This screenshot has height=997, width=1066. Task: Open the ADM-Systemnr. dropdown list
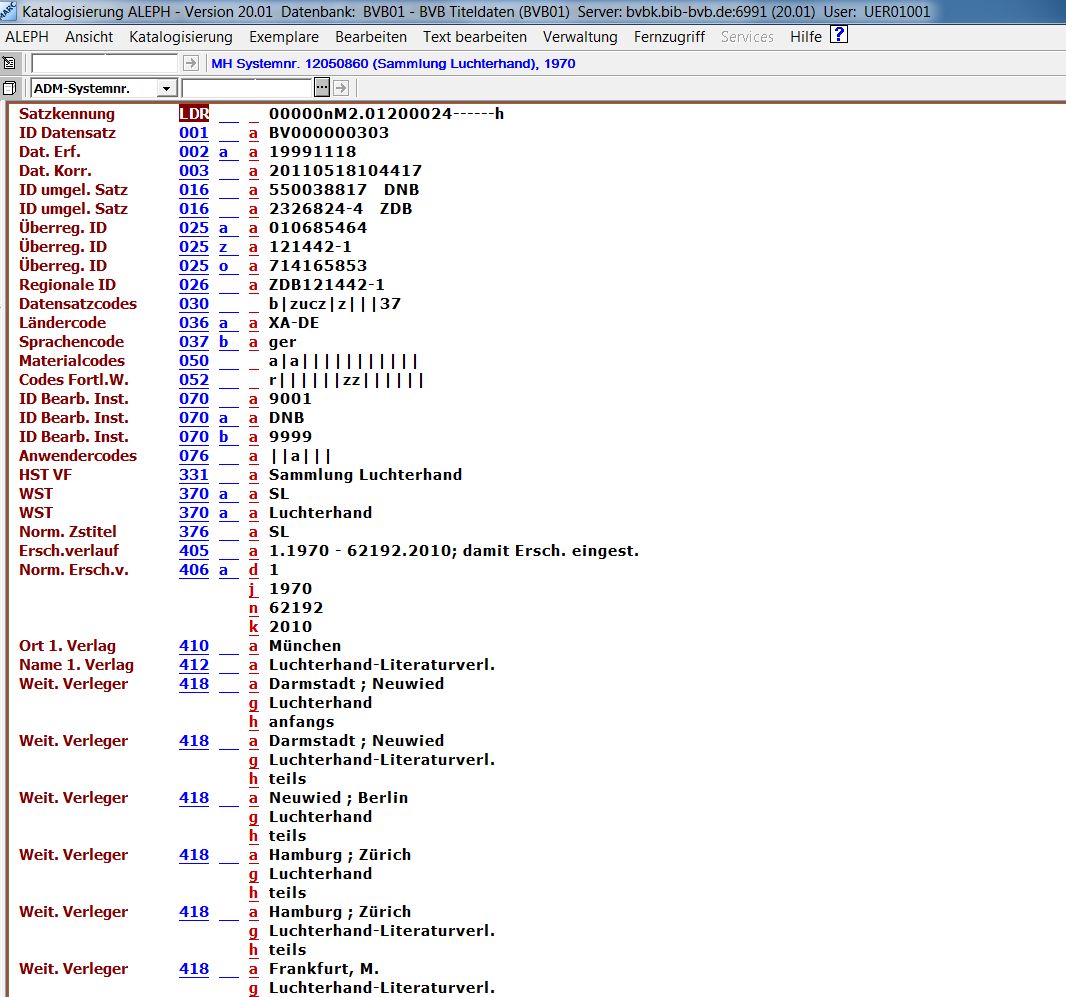167,88
